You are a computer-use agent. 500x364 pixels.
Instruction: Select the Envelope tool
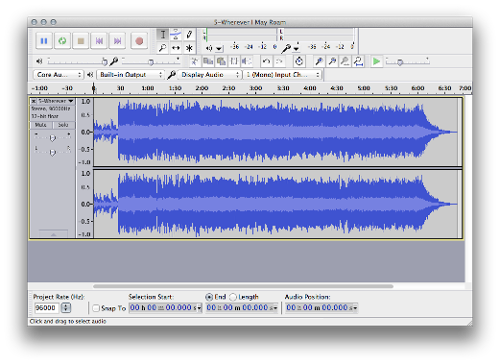[176, 34]
